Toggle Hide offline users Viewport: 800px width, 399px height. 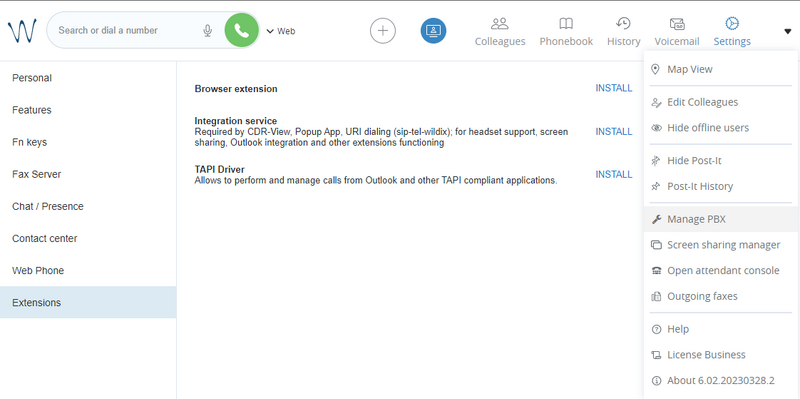(720, 128)
